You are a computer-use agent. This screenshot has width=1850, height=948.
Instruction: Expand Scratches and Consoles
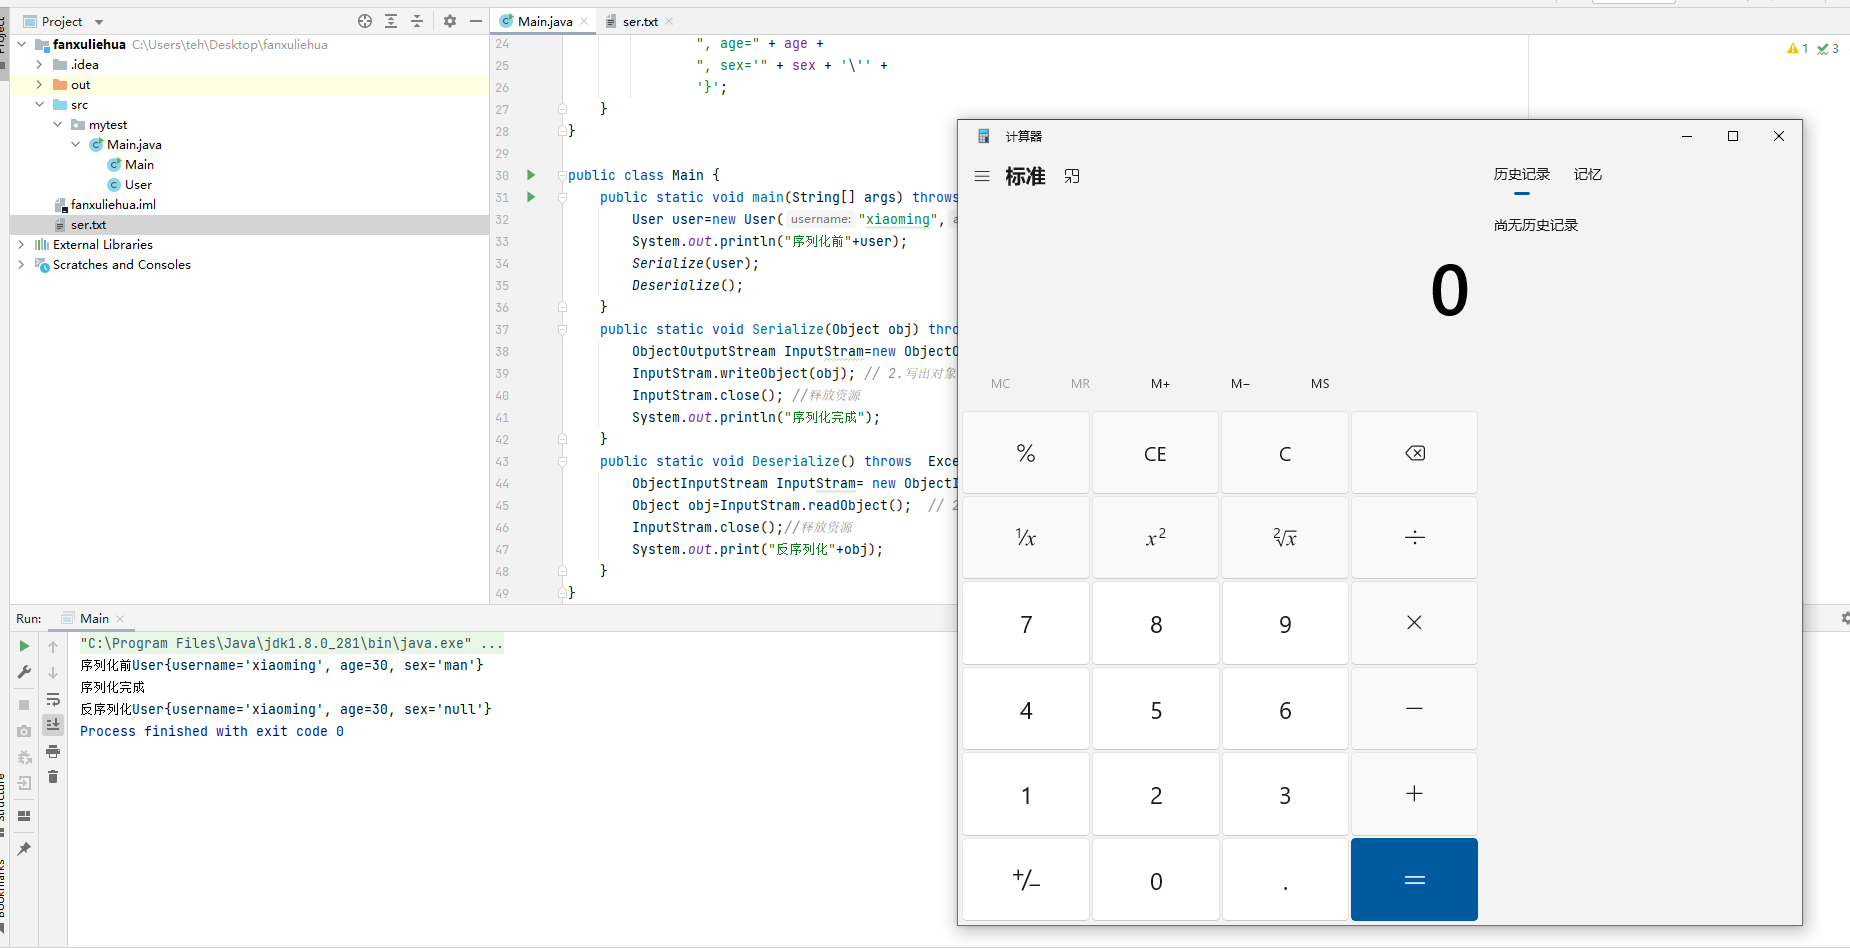pyautogui.click(x=22, y=264)
